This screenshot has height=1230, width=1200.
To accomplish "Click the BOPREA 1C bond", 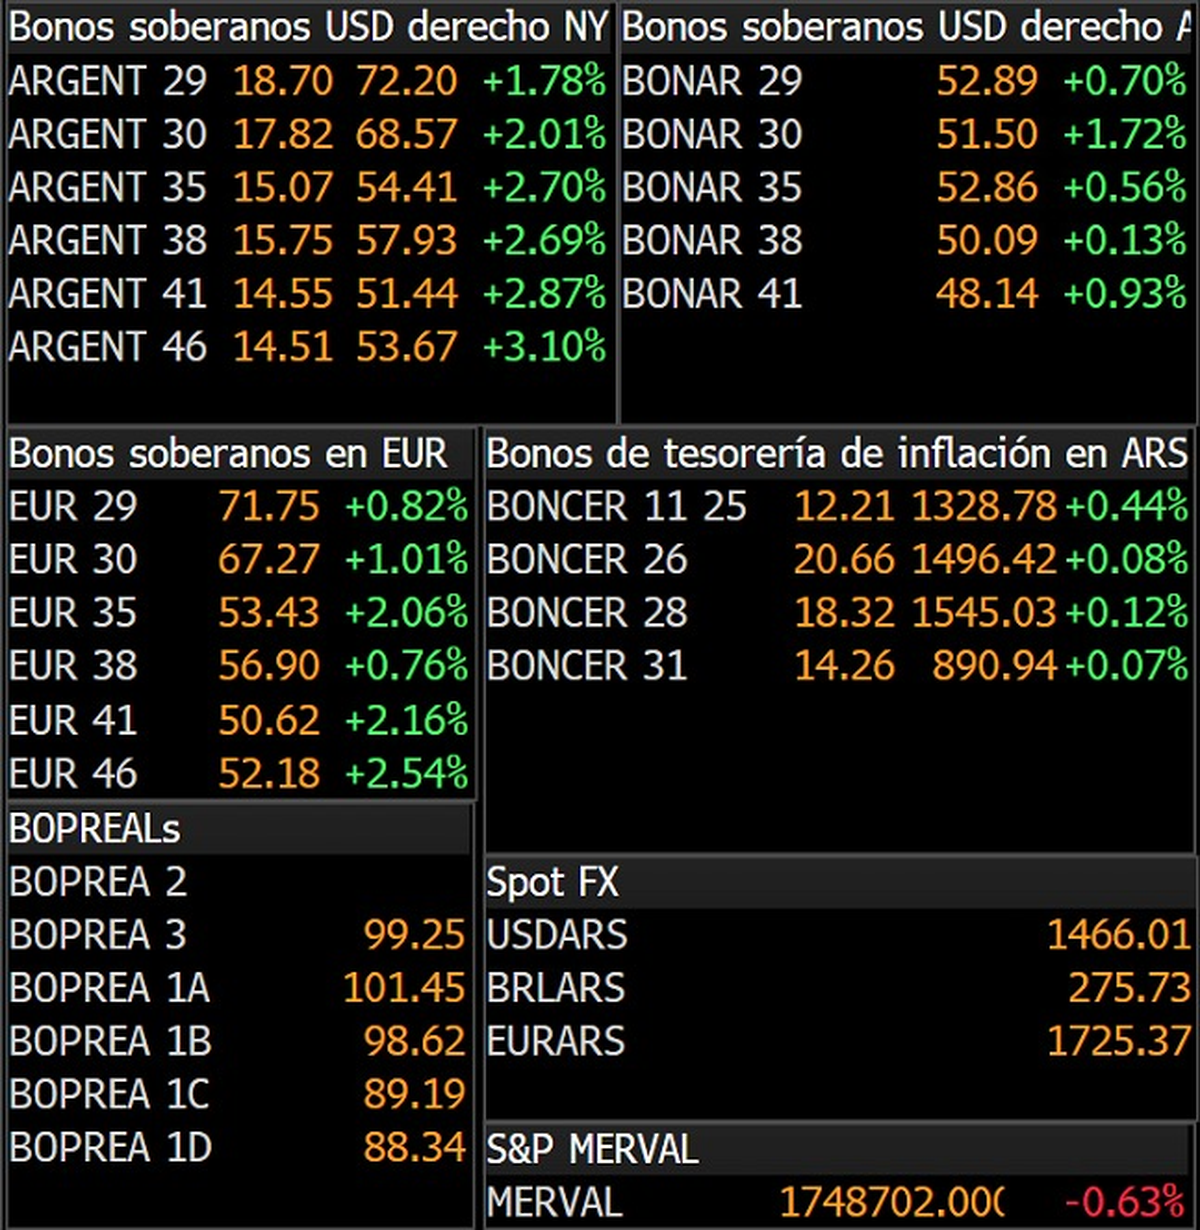I will pyautogui.click(x=110, y=1094).
